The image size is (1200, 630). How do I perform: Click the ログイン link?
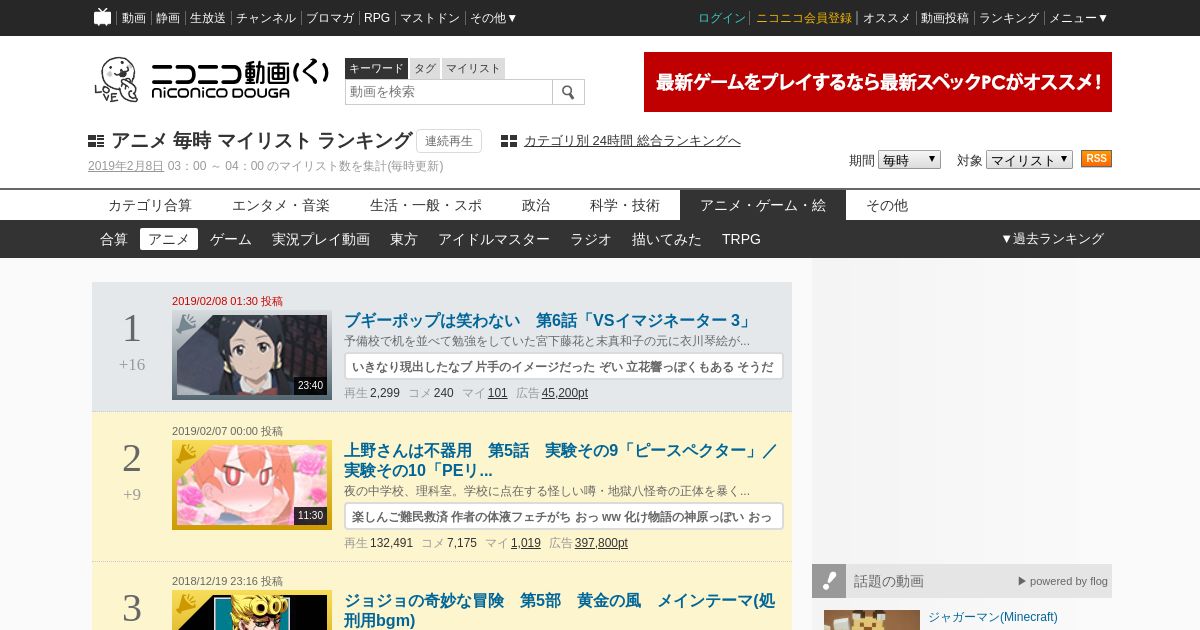point(722,18)
